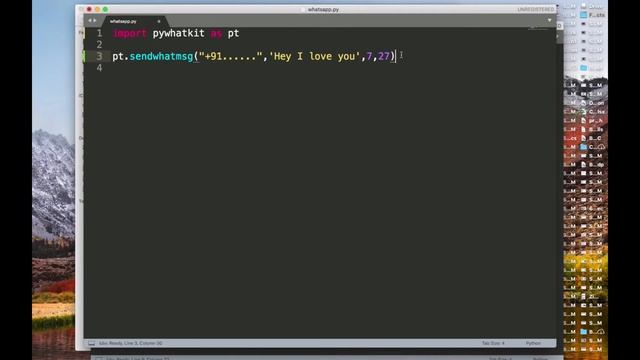Go to previous tab with left arrow
This screenshot has width=640, height=360.
pyautogui.click(x=90, y=20)
